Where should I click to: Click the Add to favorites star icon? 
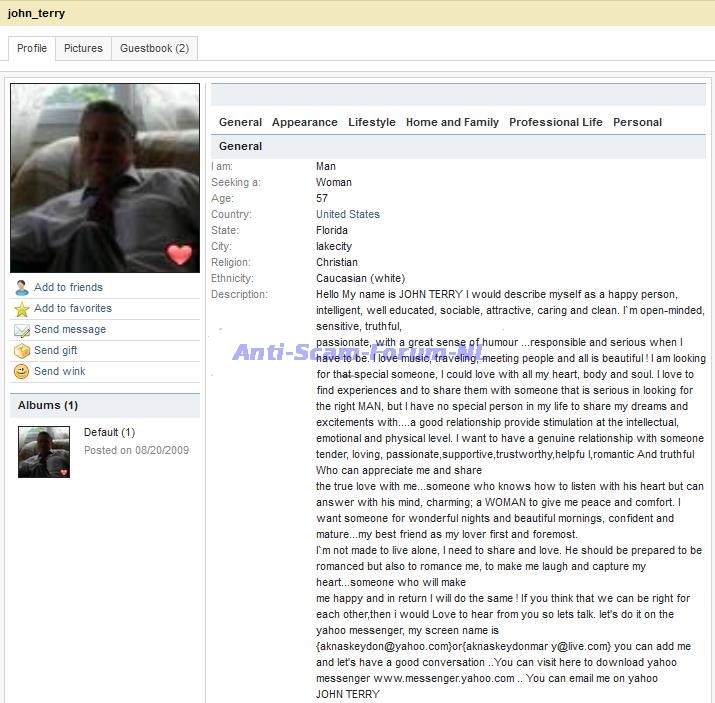tap(22, 309)
